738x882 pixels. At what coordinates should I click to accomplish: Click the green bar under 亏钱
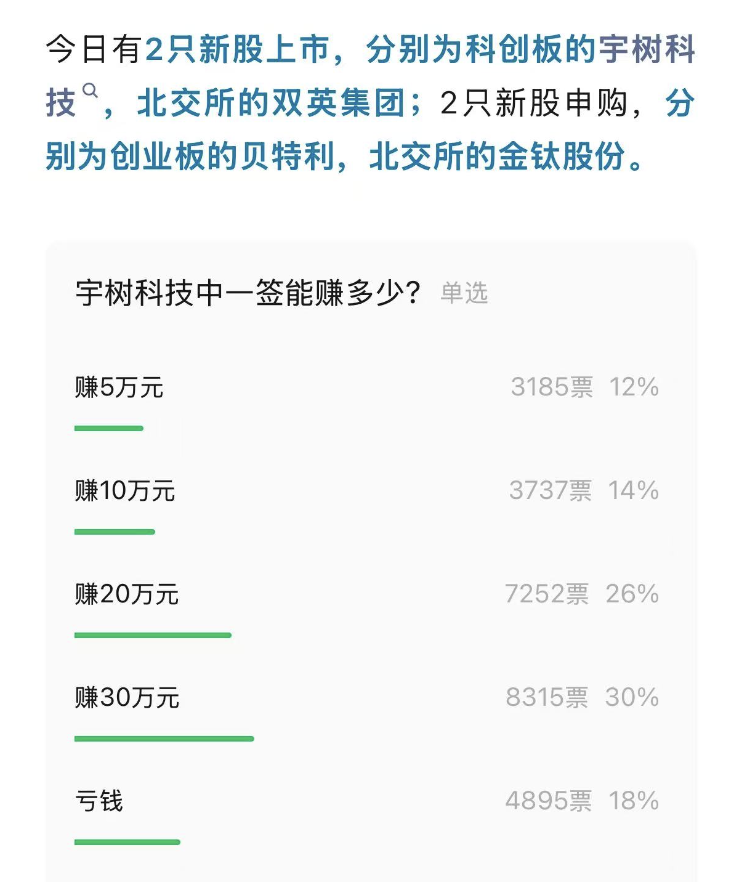(x=127, y=842)
